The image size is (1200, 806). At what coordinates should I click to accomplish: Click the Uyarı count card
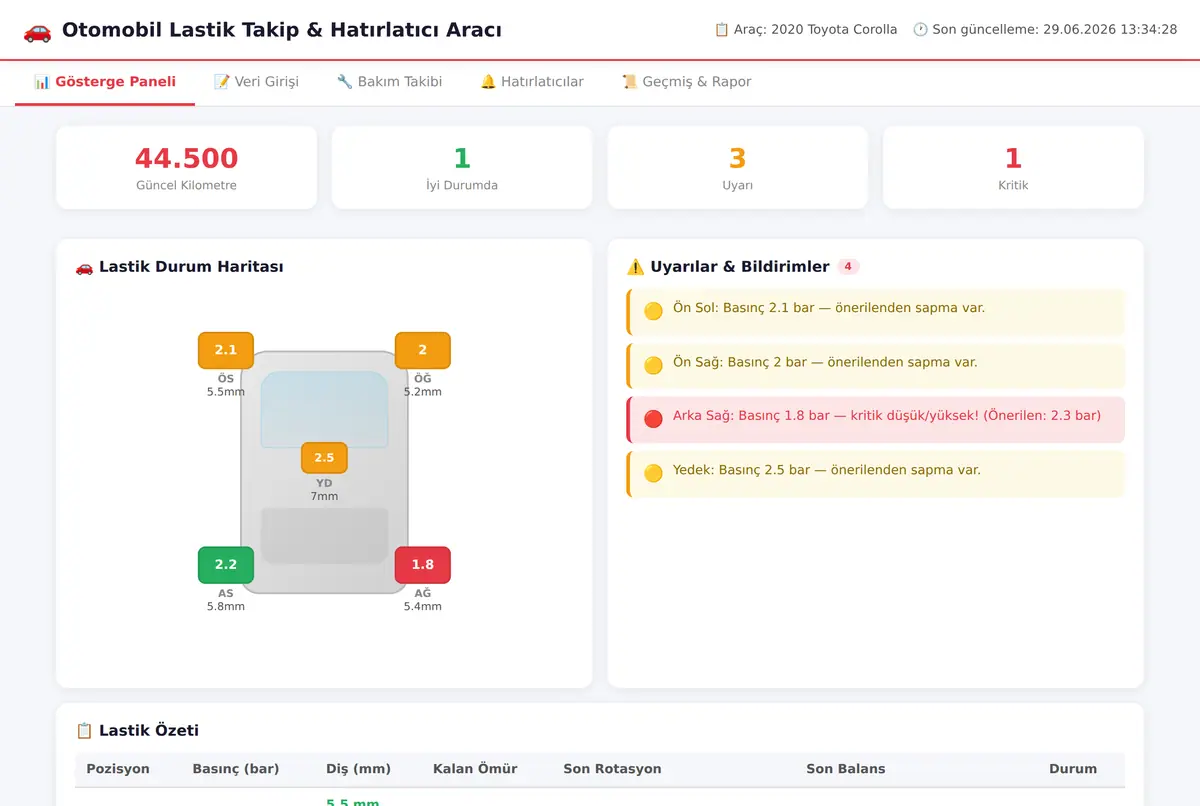point(738,168)
